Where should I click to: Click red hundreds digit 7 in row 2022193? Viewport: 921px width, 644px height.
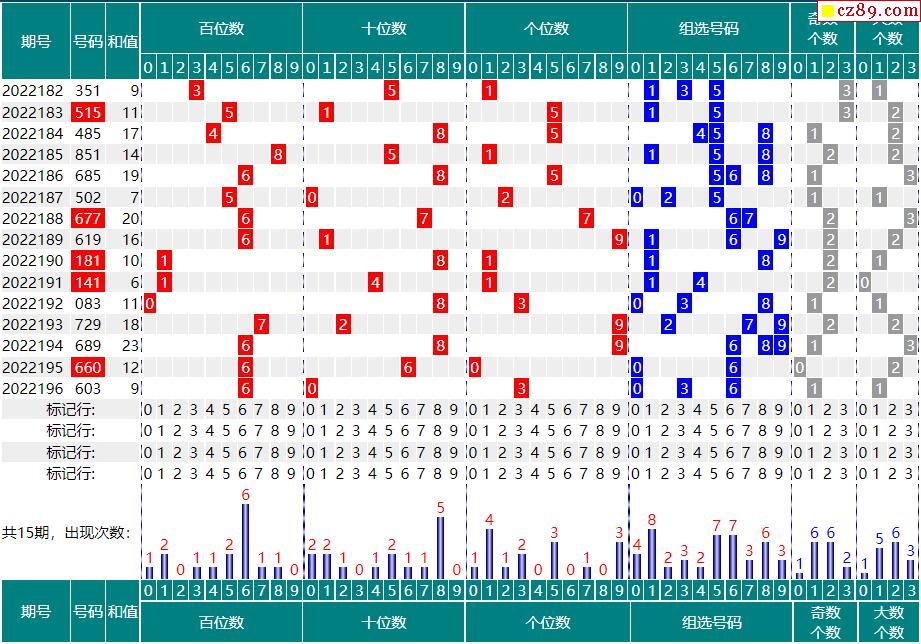[x=261, y=325]
